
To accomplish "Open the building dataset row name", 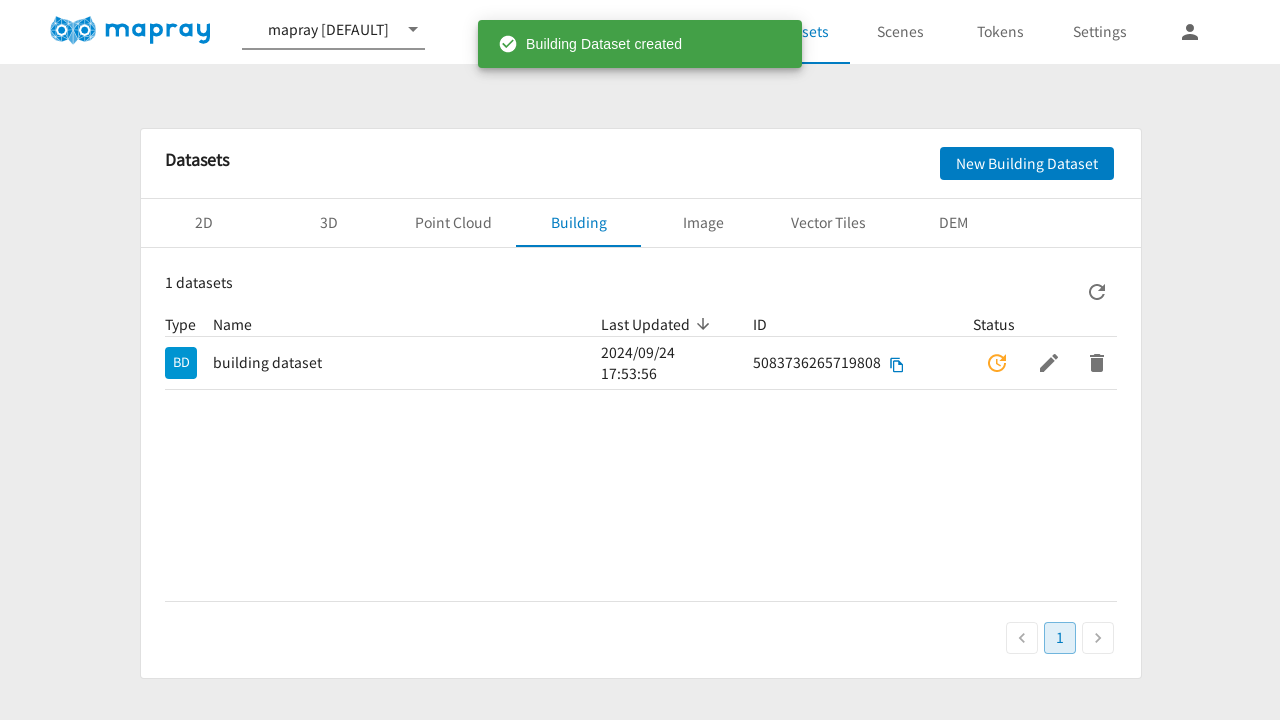I will pos(267,363).
